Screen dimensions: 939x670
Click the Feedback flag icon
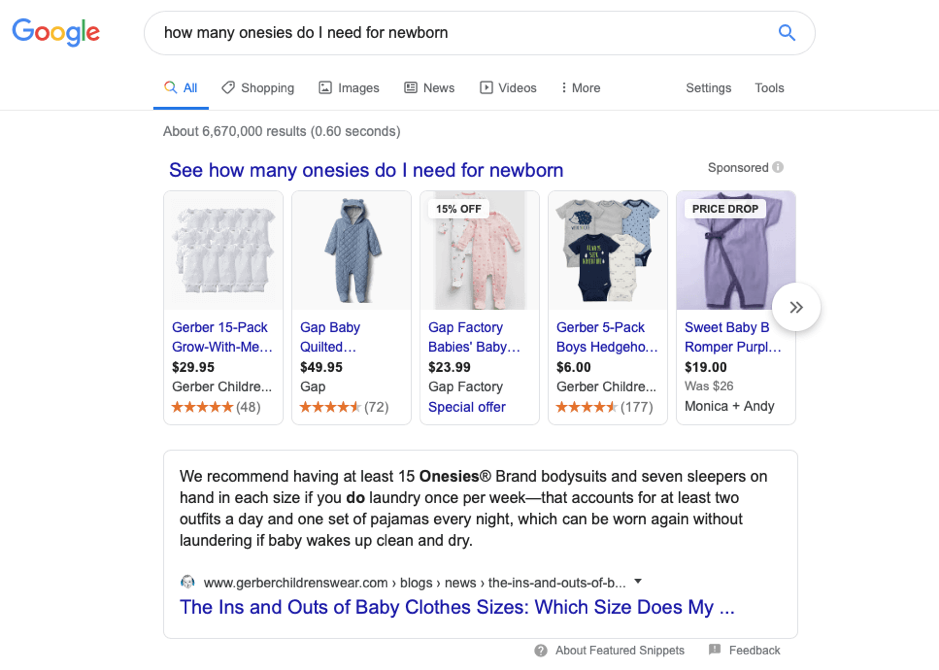click(714, 650)
